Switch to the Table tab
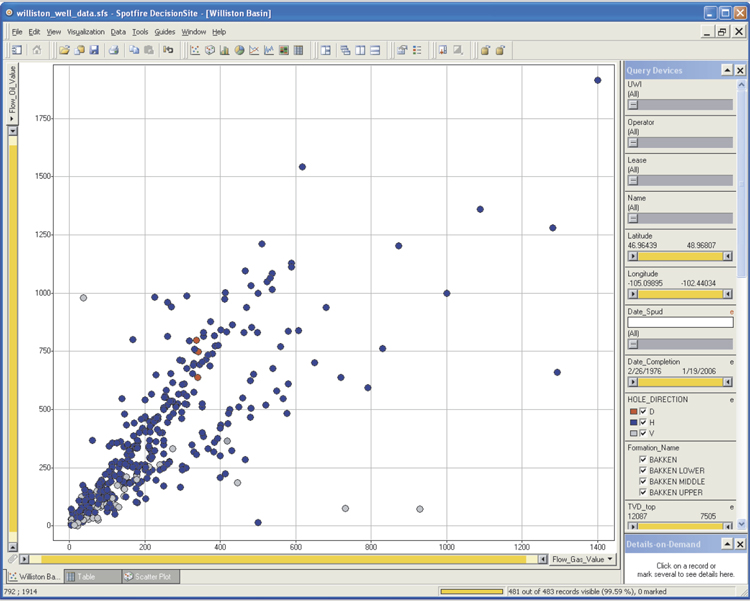The width and height of the screenshot is (750, 601). 92,577
